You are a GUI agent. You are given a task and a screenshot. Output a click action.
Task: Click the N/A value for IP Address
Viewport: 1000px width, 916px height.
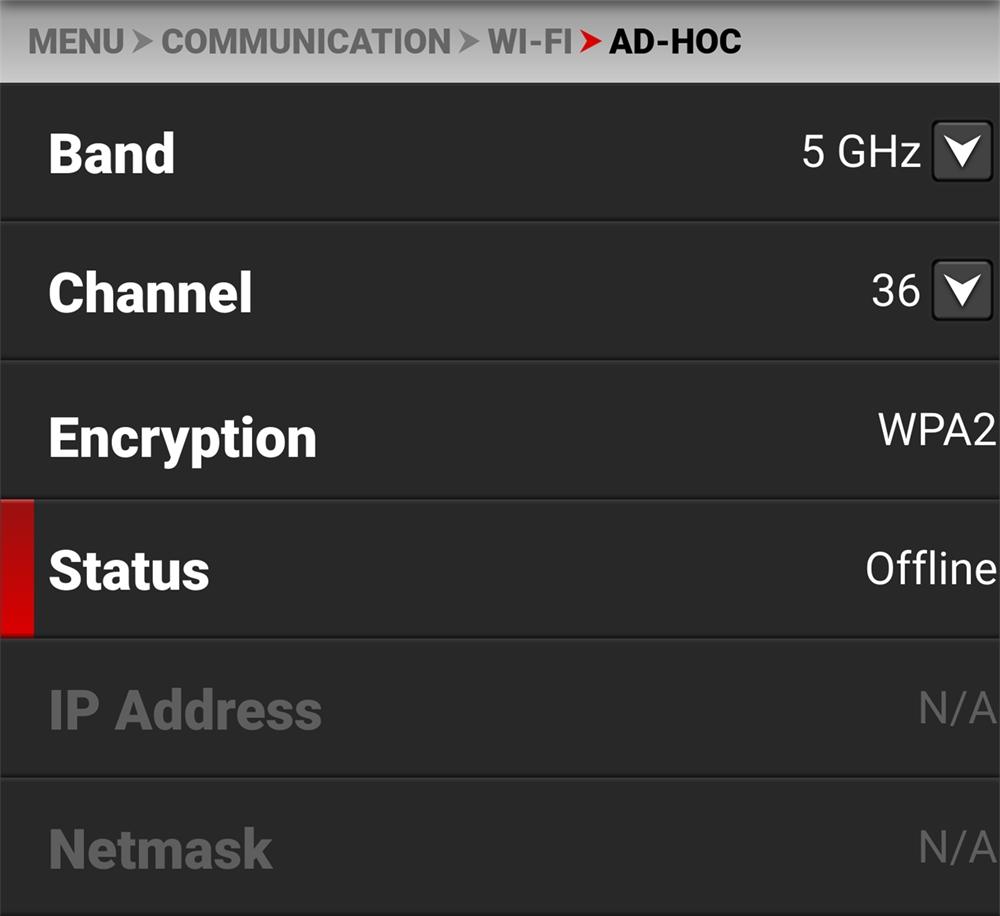957,709
